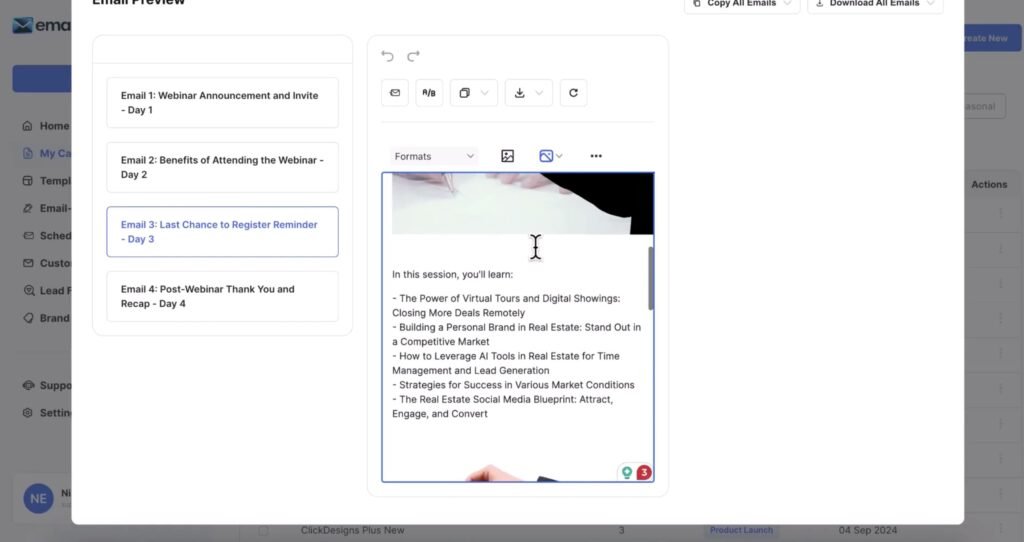Click Download All Emails button

[x=875, y=4]
